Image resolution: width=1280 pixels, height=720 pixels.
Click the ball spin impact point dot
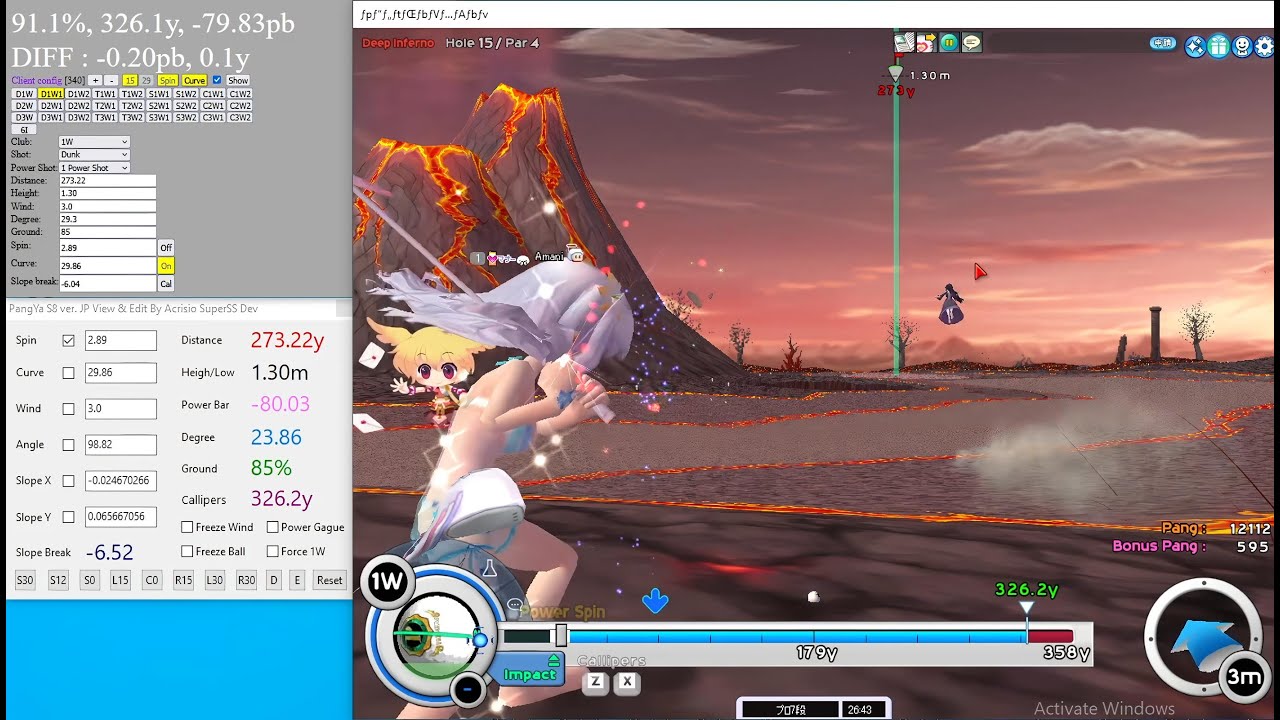click(480, 640)
